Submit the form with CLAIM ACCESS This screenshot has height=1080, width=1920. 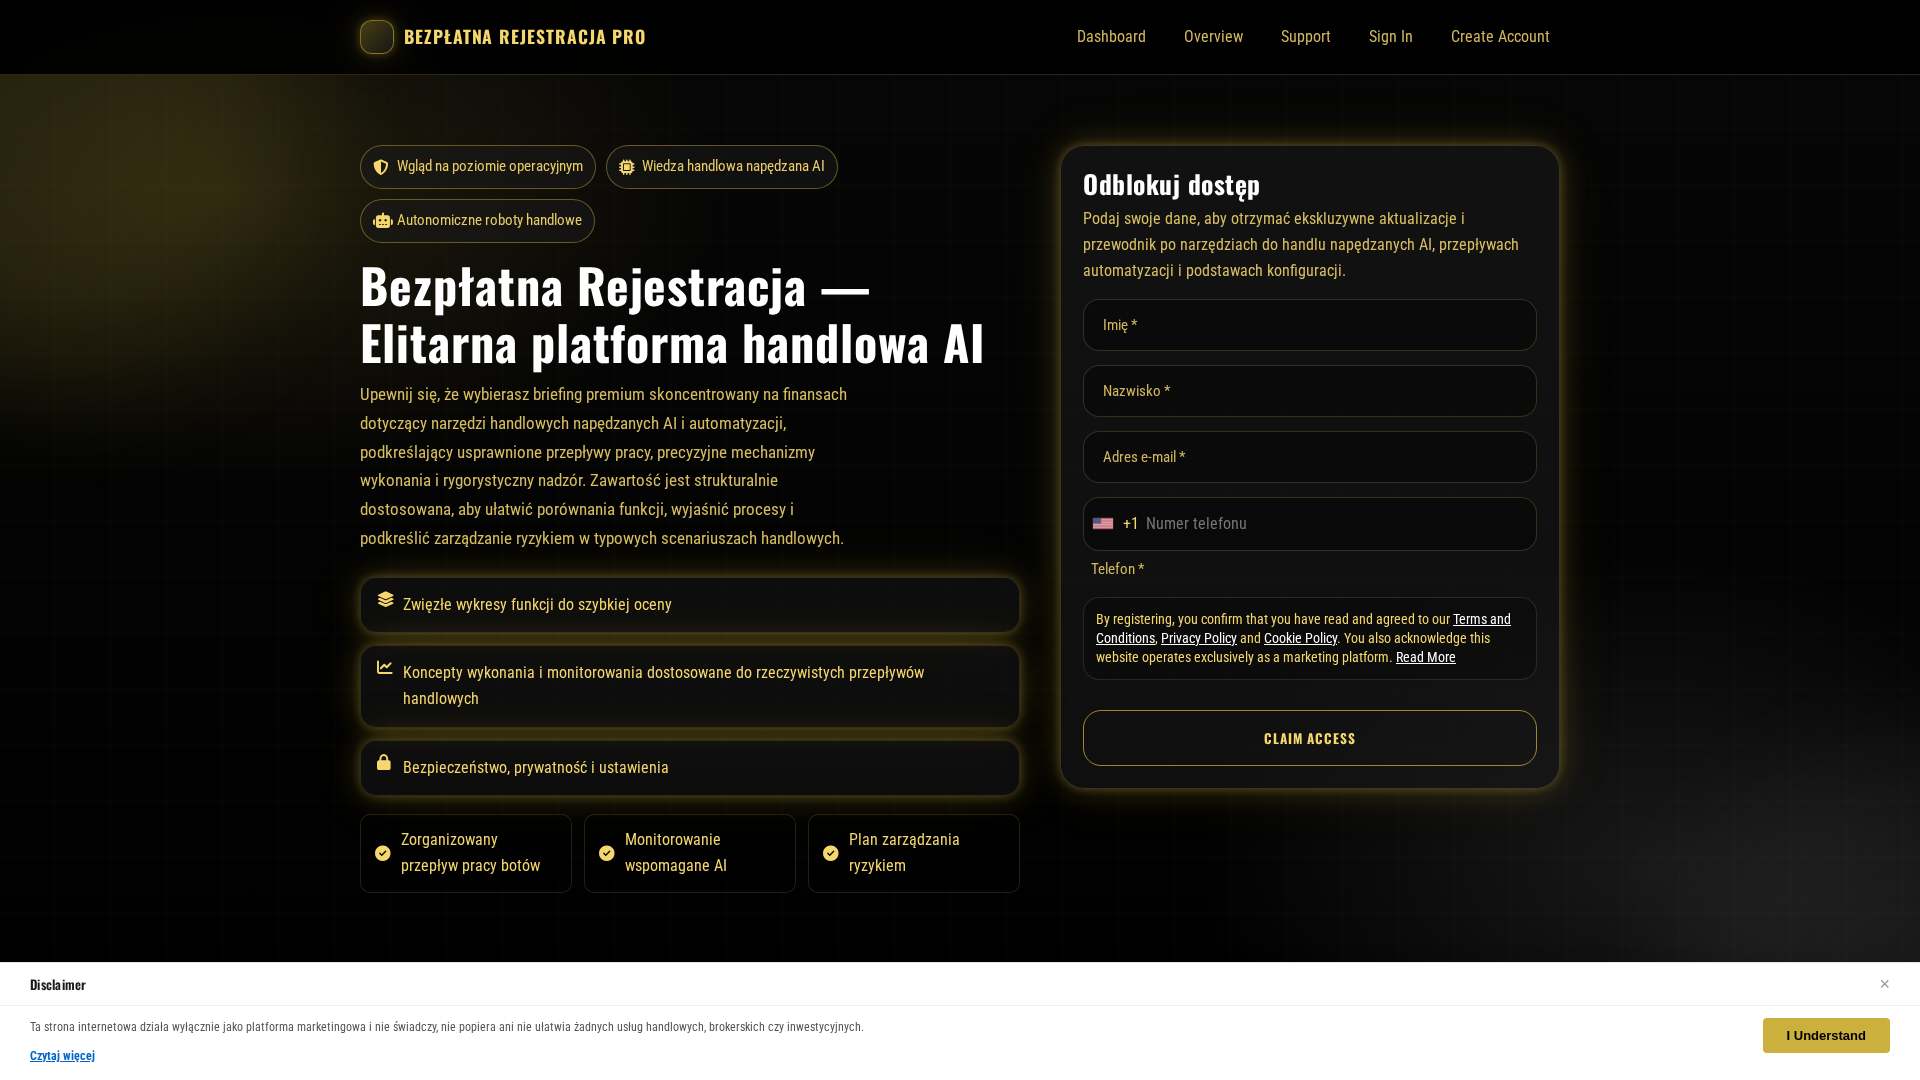point(1310,738)
